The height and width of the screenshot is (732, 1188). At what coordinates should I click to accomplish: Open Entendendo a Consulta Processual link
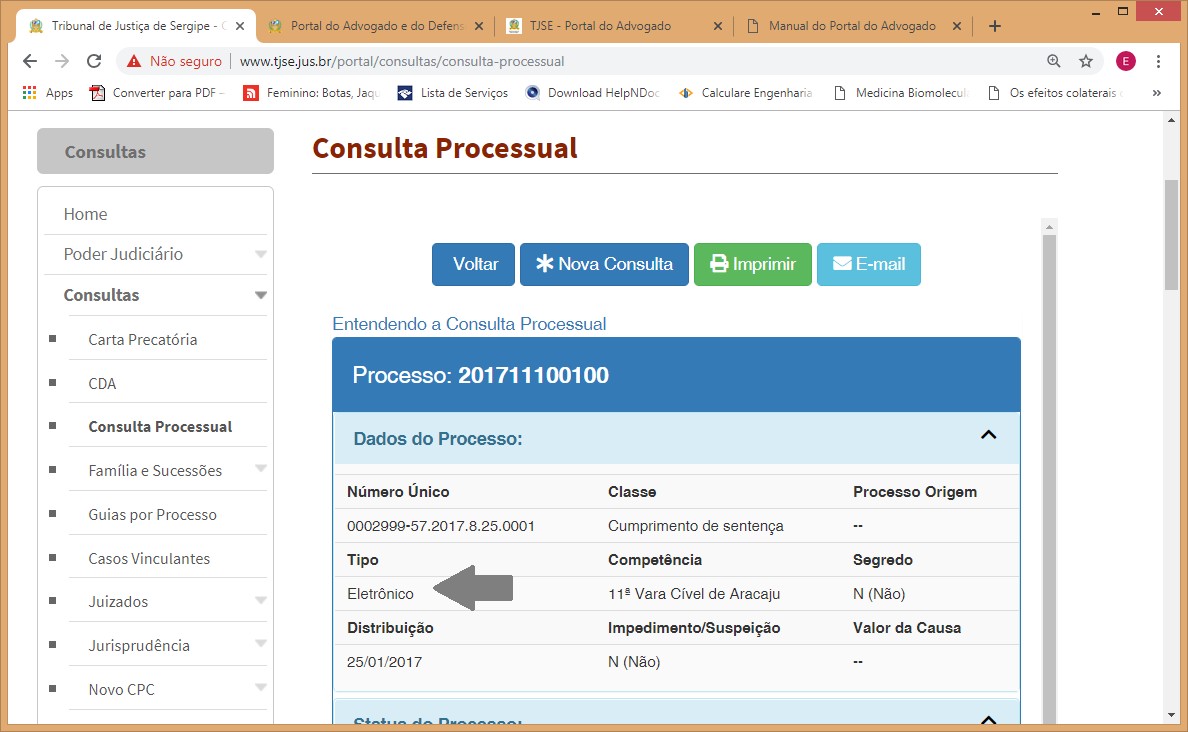click(469, 324)
